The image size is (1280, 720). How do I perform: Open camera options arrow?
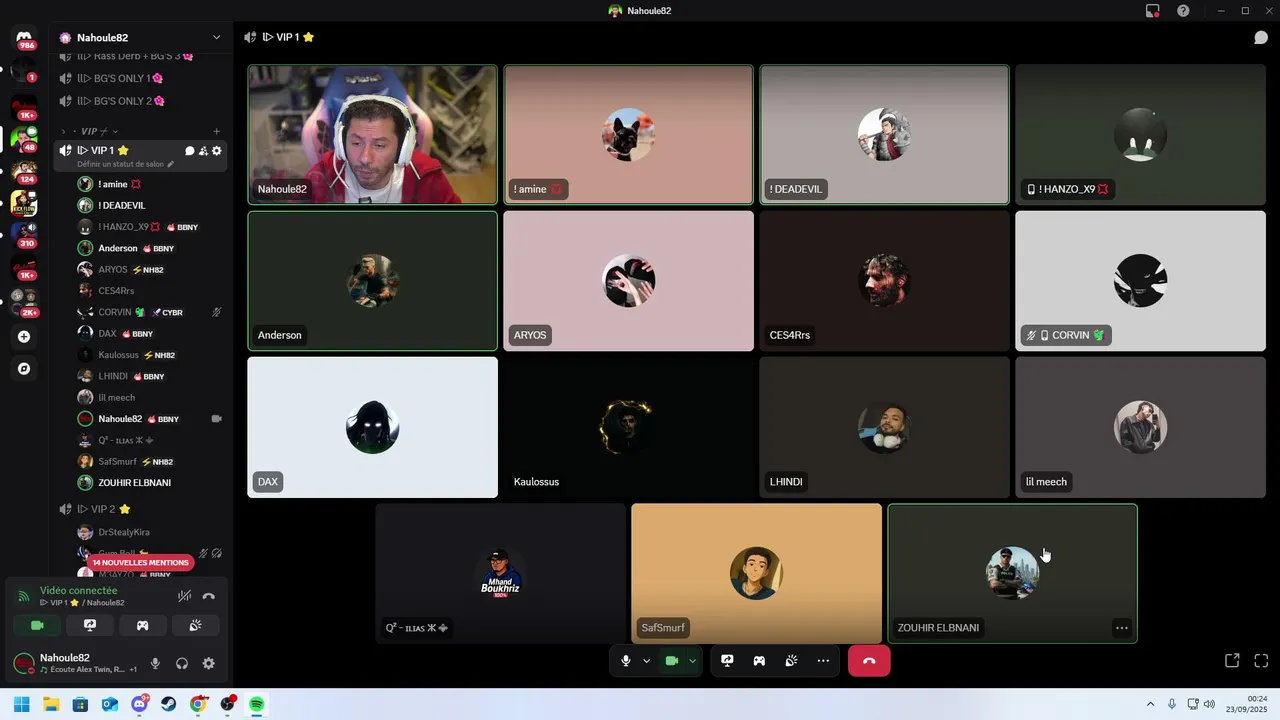(692, 661)
